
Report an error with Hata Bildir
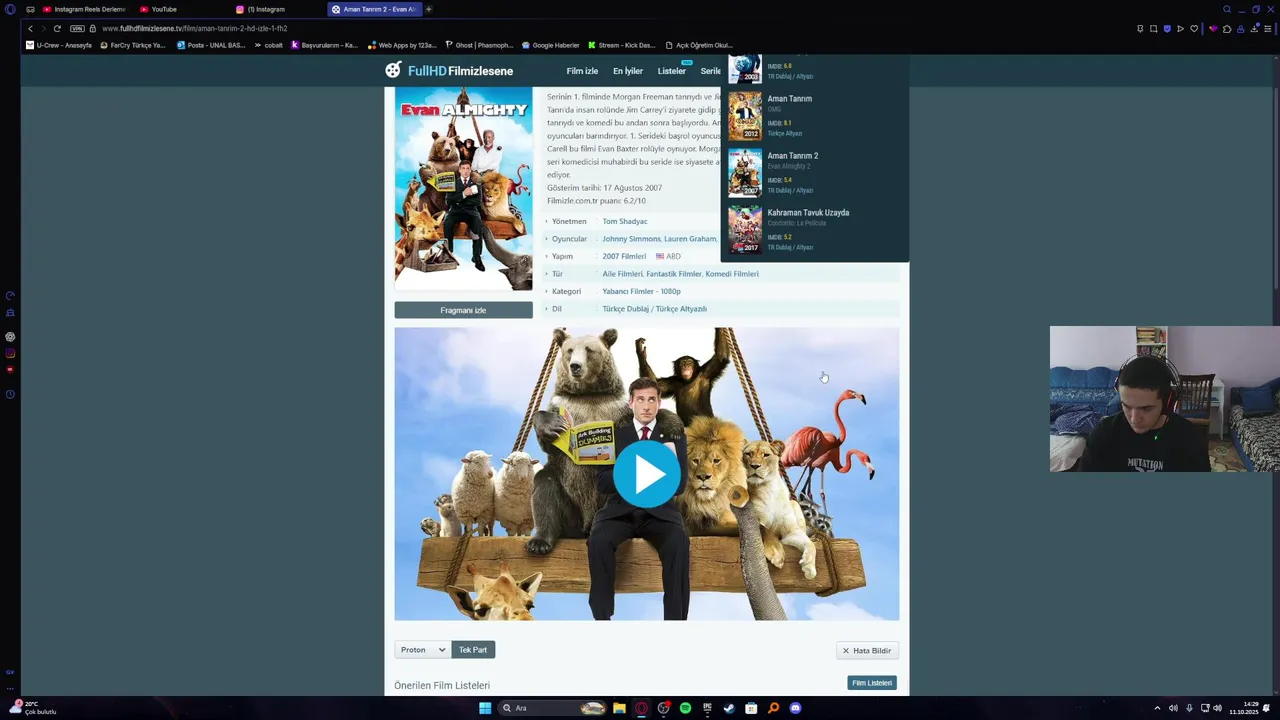coord(867,651)
